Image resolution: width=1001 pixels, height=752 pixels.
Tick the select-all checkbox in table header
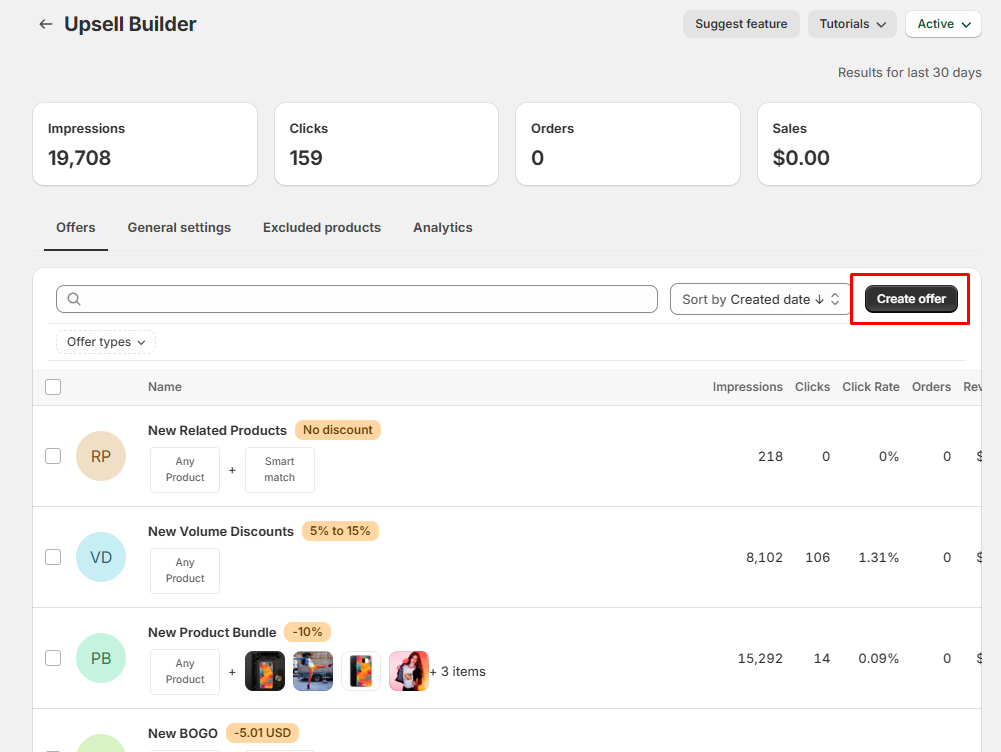pyautogui.click(x=53, y=387)
